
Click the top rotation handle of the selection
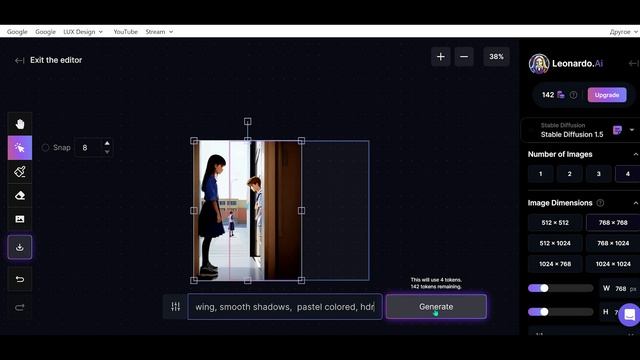point(247,121)
